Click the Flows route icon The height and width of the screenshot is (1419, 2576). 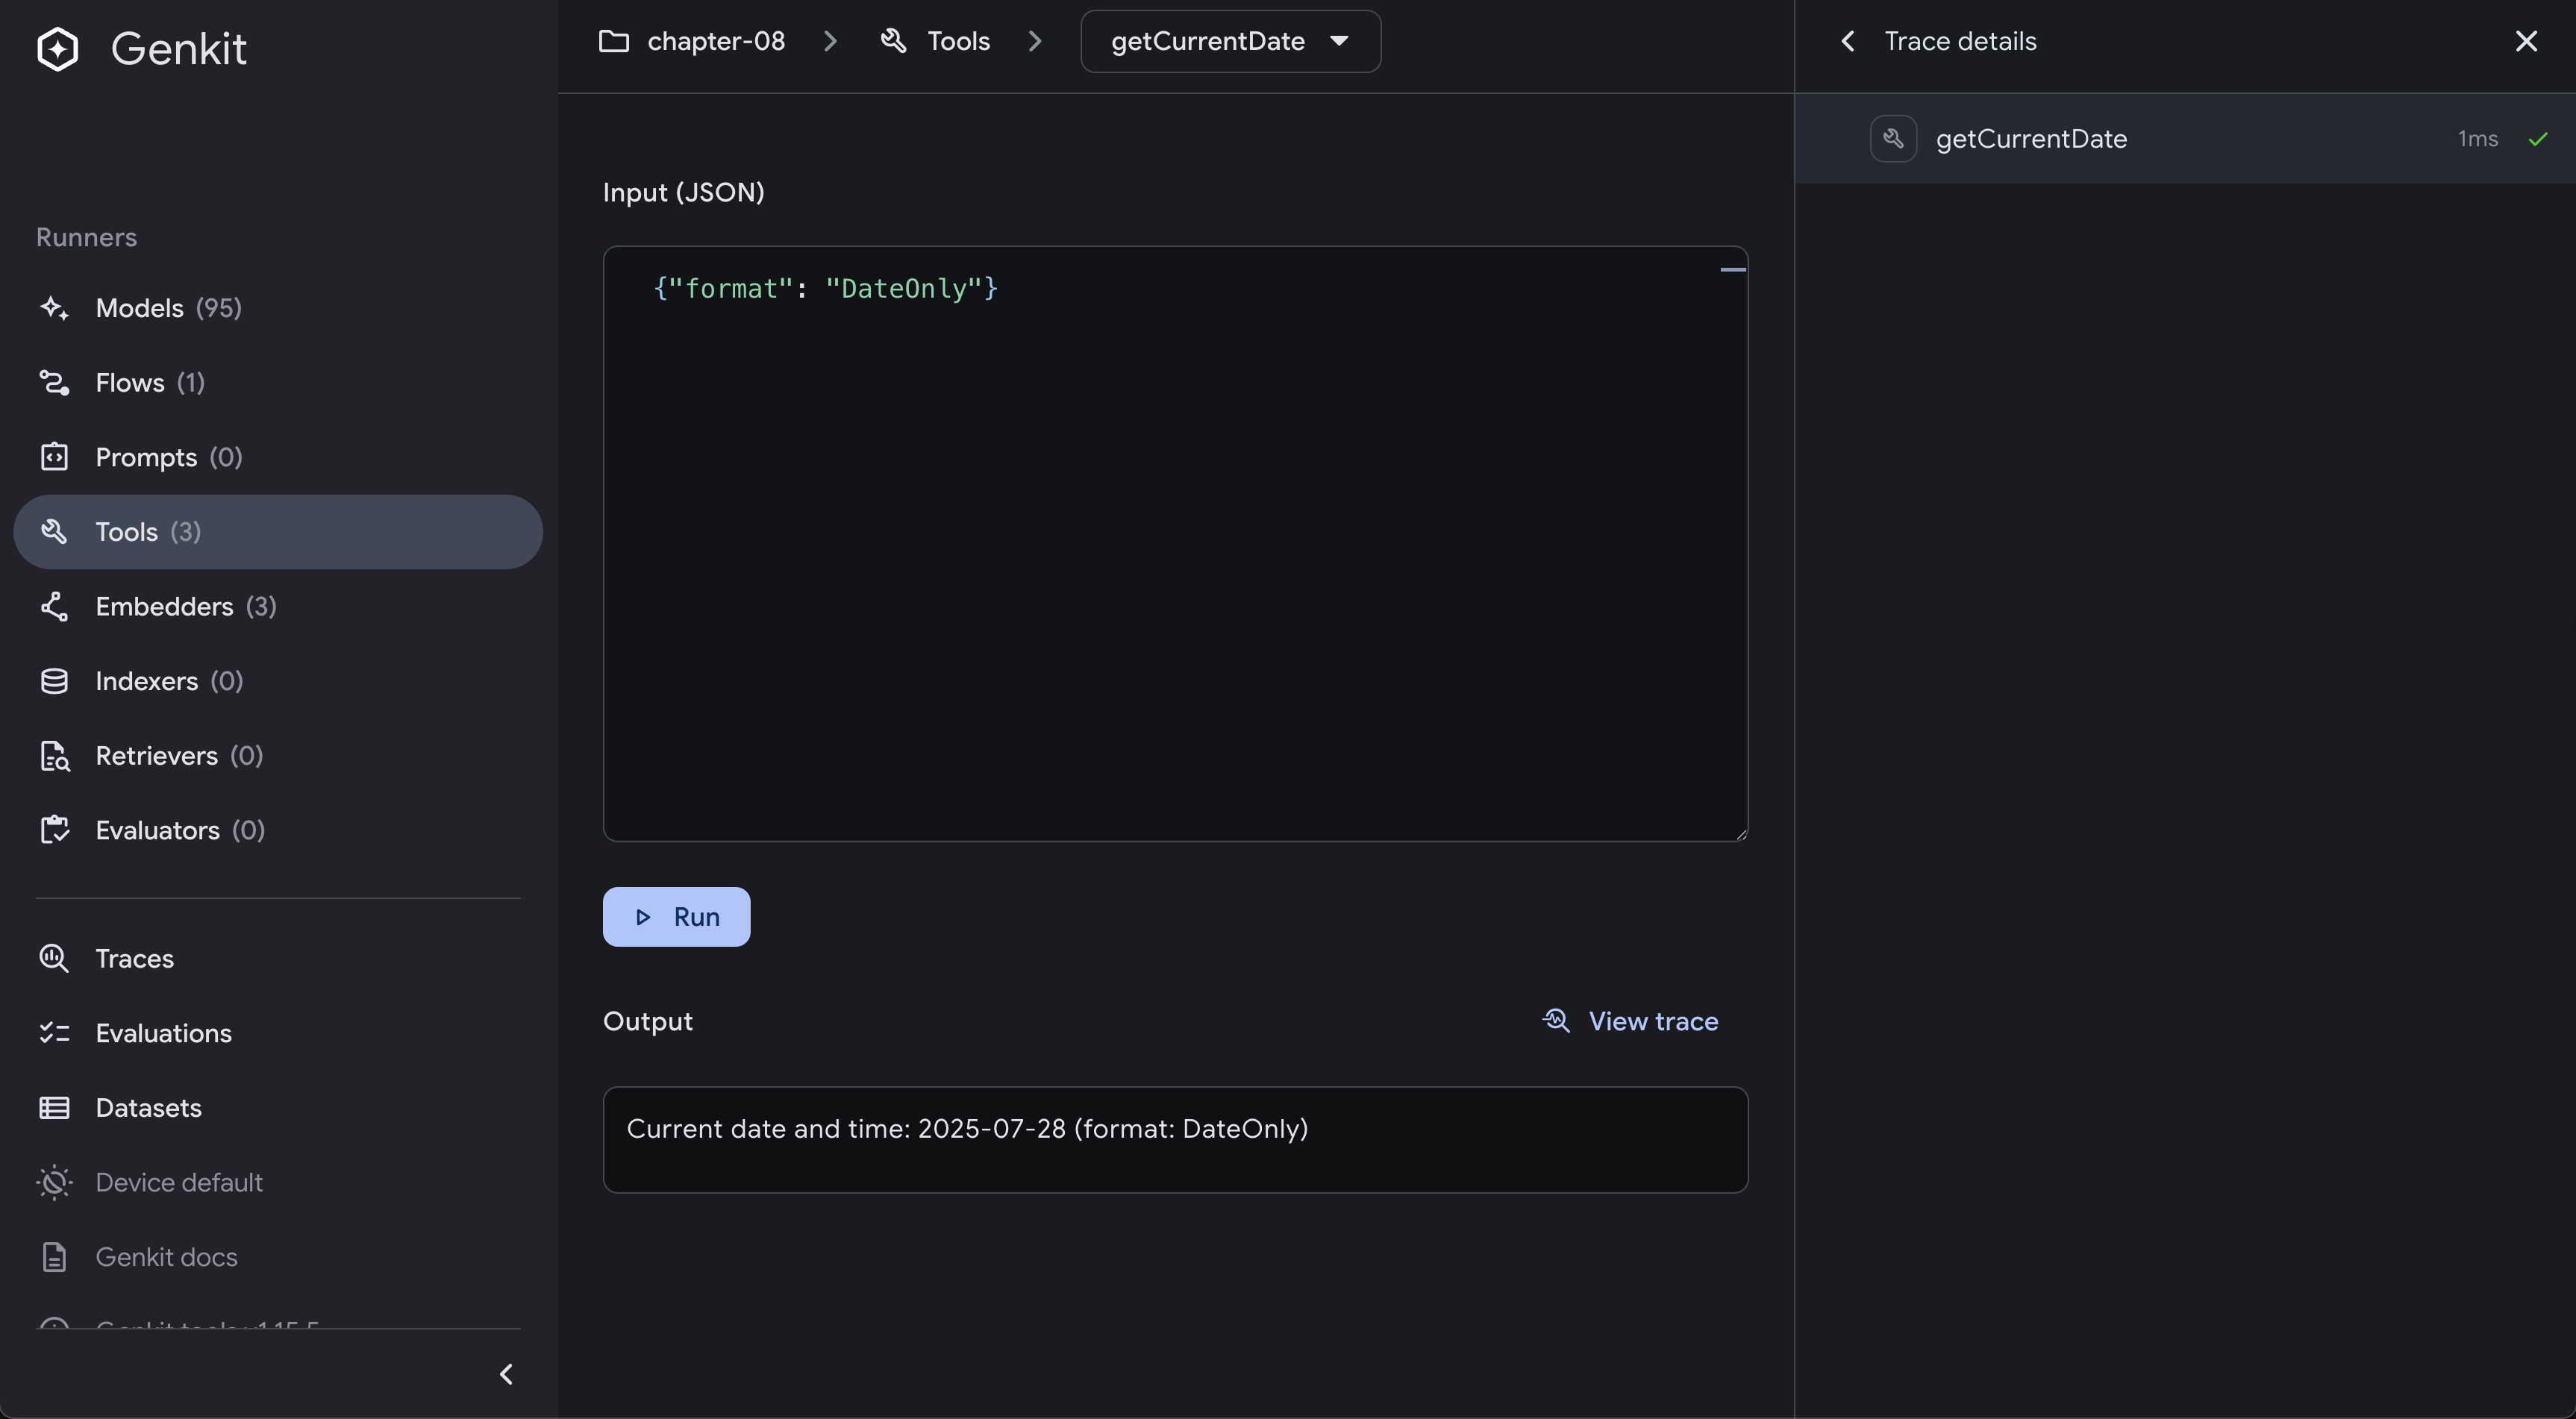54,382
